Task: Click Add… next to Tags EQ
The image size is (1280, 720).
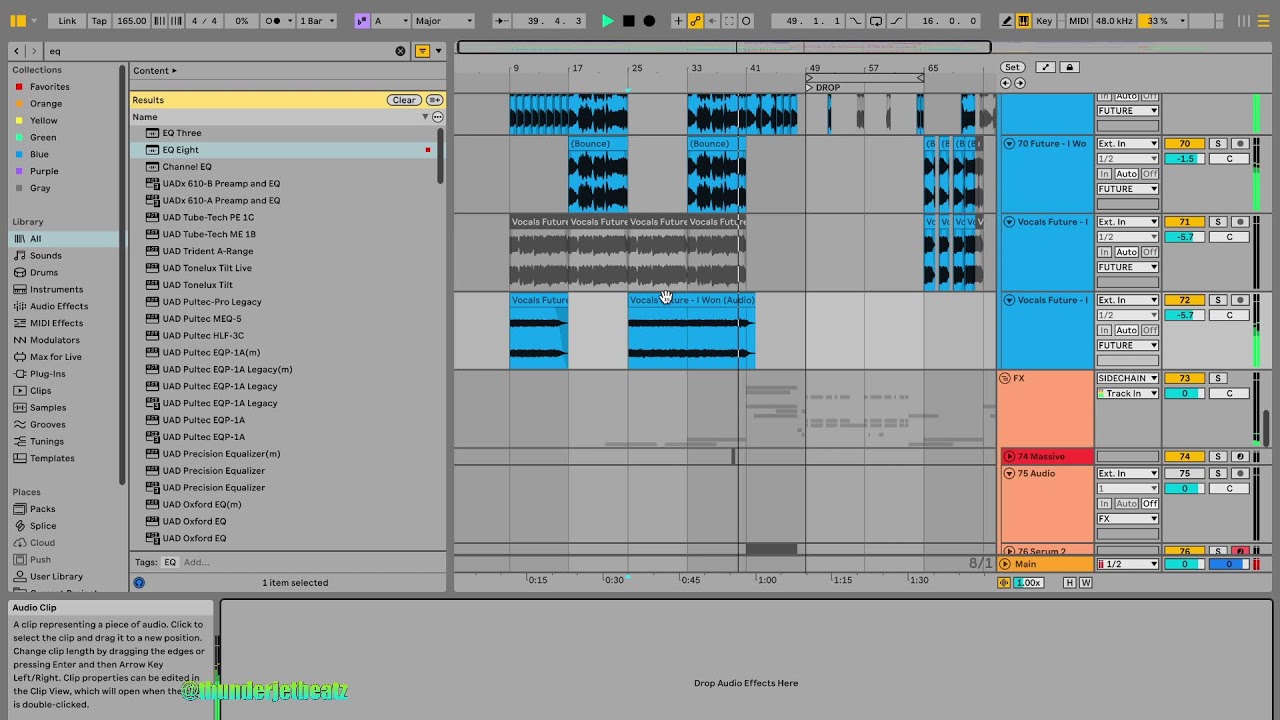Action: coord(196,562)
